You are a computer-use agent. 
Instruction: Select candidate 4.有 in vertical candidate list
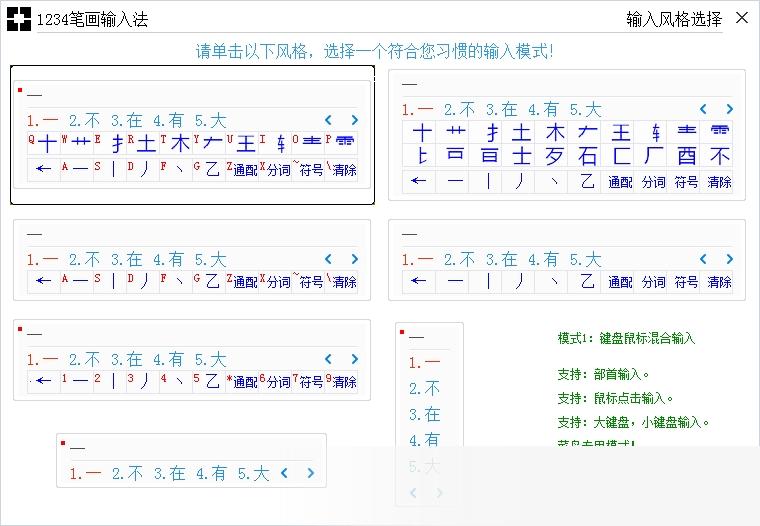[x=425, y=440]
